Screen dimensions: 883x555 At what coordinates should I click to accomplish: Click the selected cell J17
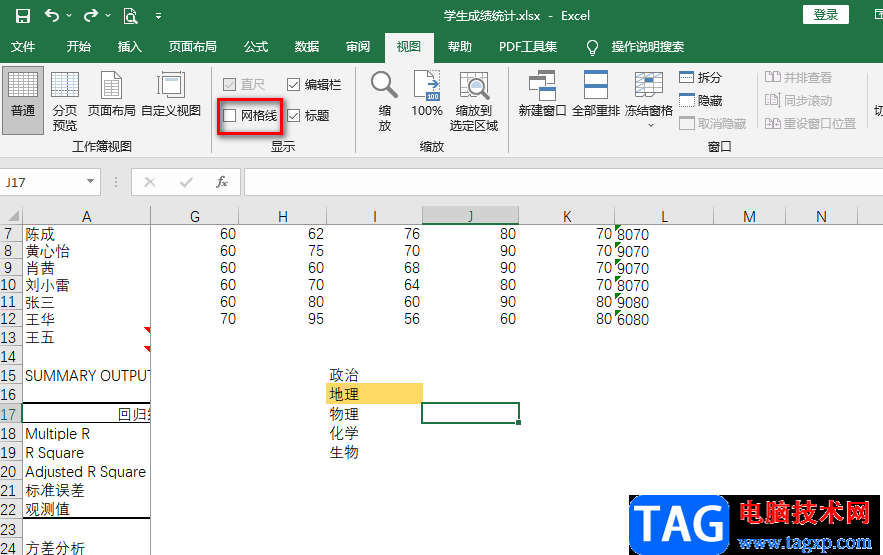click(470, 413)
